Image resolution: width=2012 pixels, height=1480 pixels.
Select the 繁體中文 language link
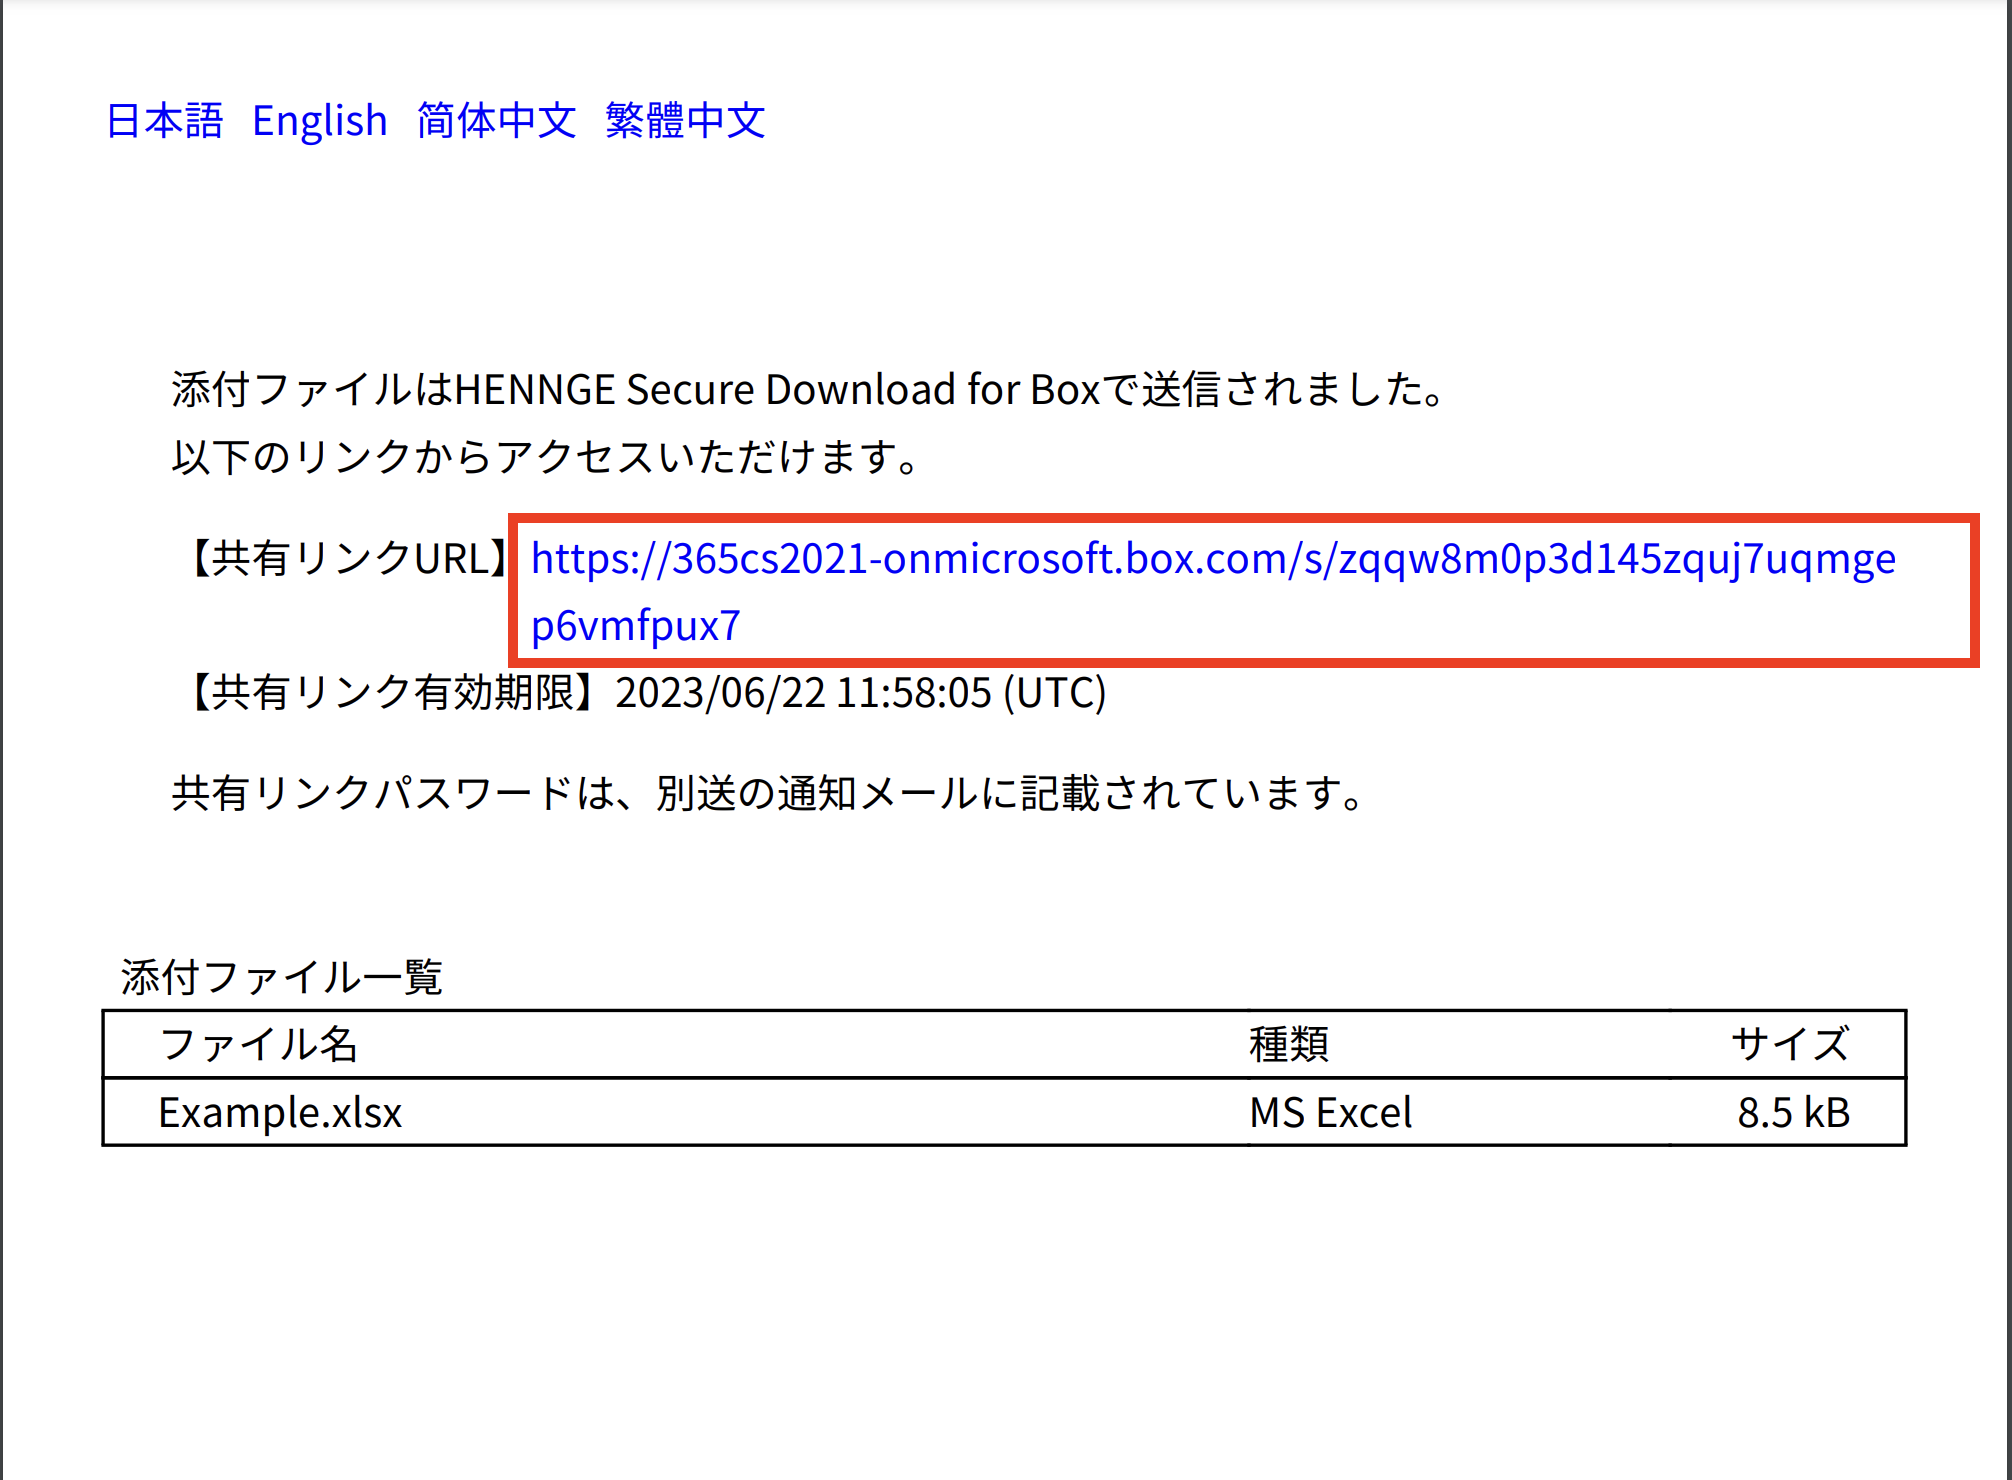[x=685, y=121]
